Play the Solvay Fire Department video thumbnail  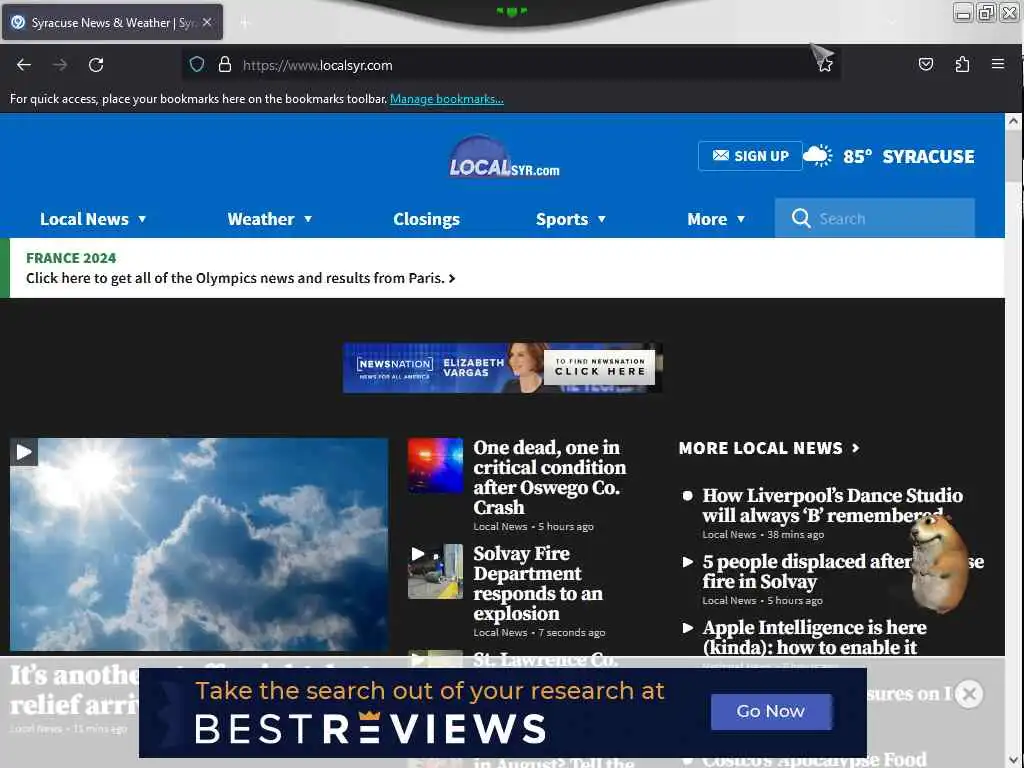[x=436, y=571]
